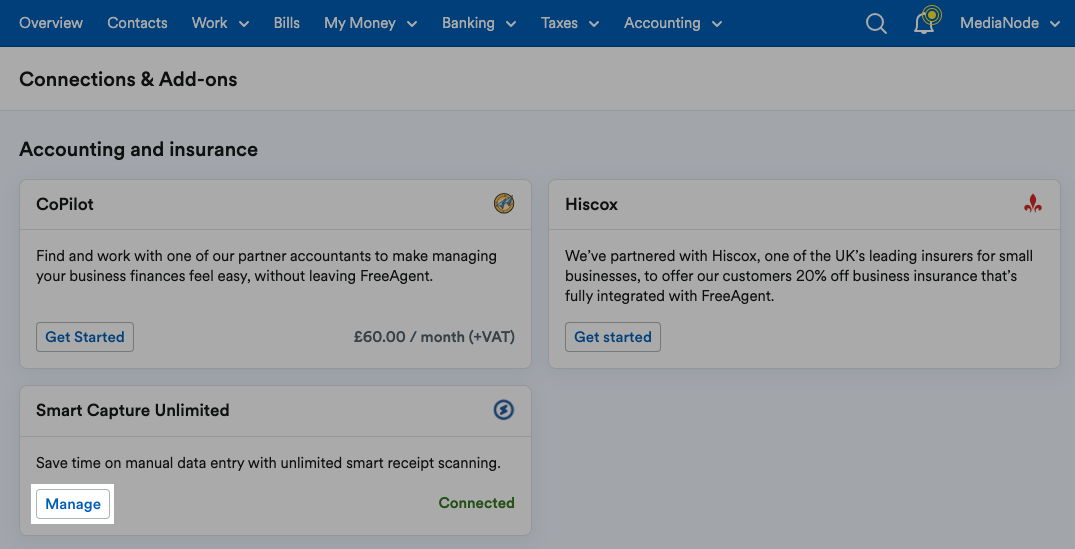The height and width of the screenshot is (549, 1075).
Task: Click Get started on the Hiscox card
Action: (x=613, y=337)
